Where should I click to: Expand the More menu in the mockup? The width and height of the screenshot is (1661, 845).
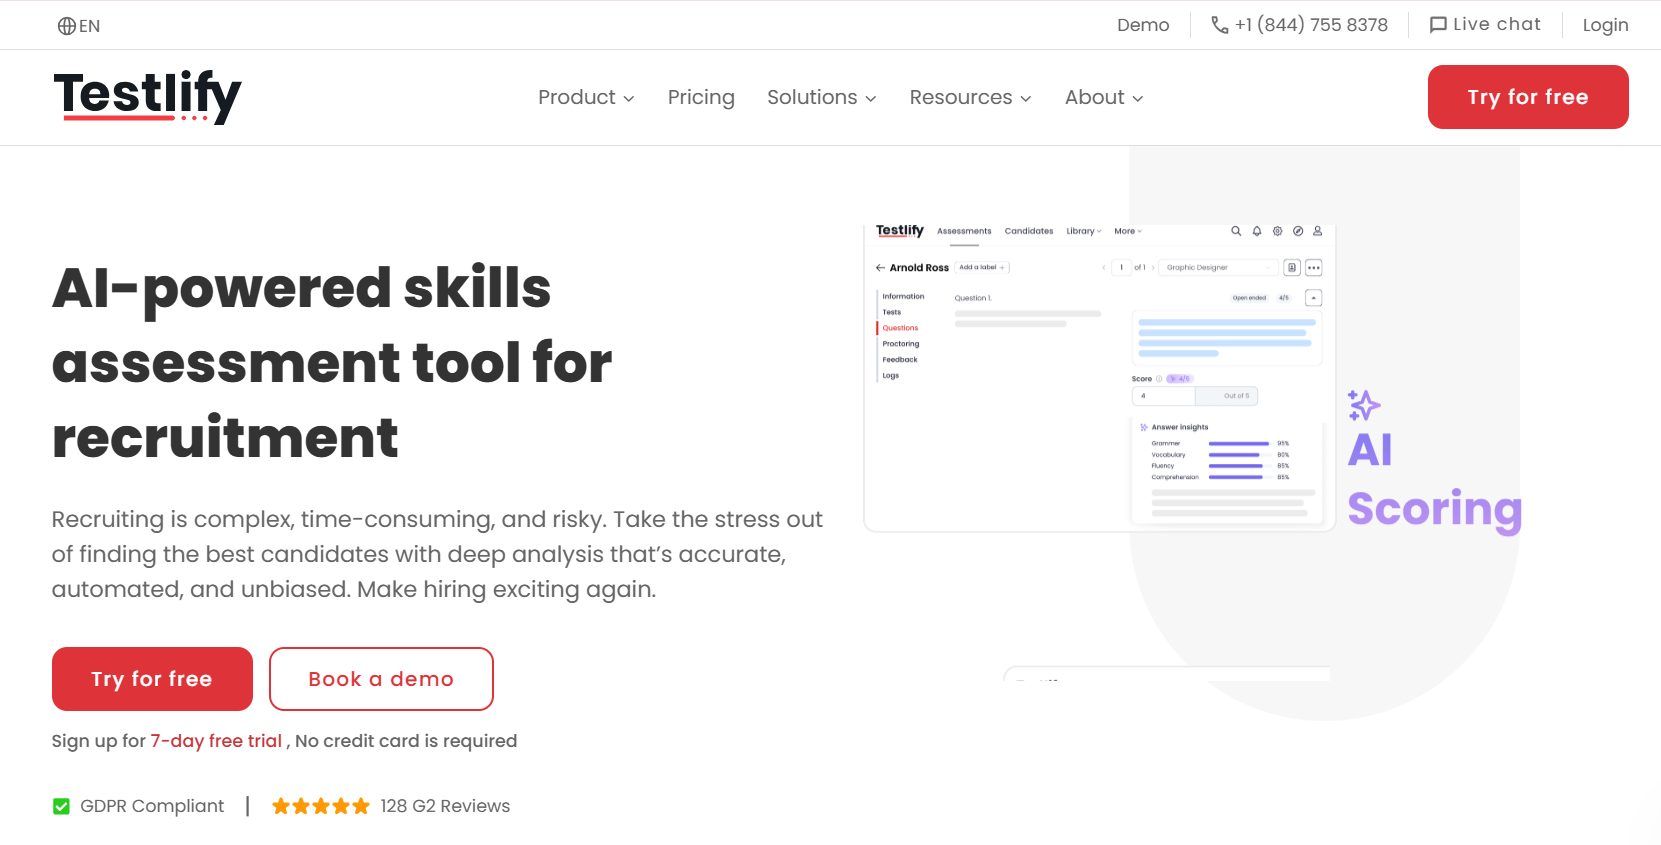[x=1128, y=231]
